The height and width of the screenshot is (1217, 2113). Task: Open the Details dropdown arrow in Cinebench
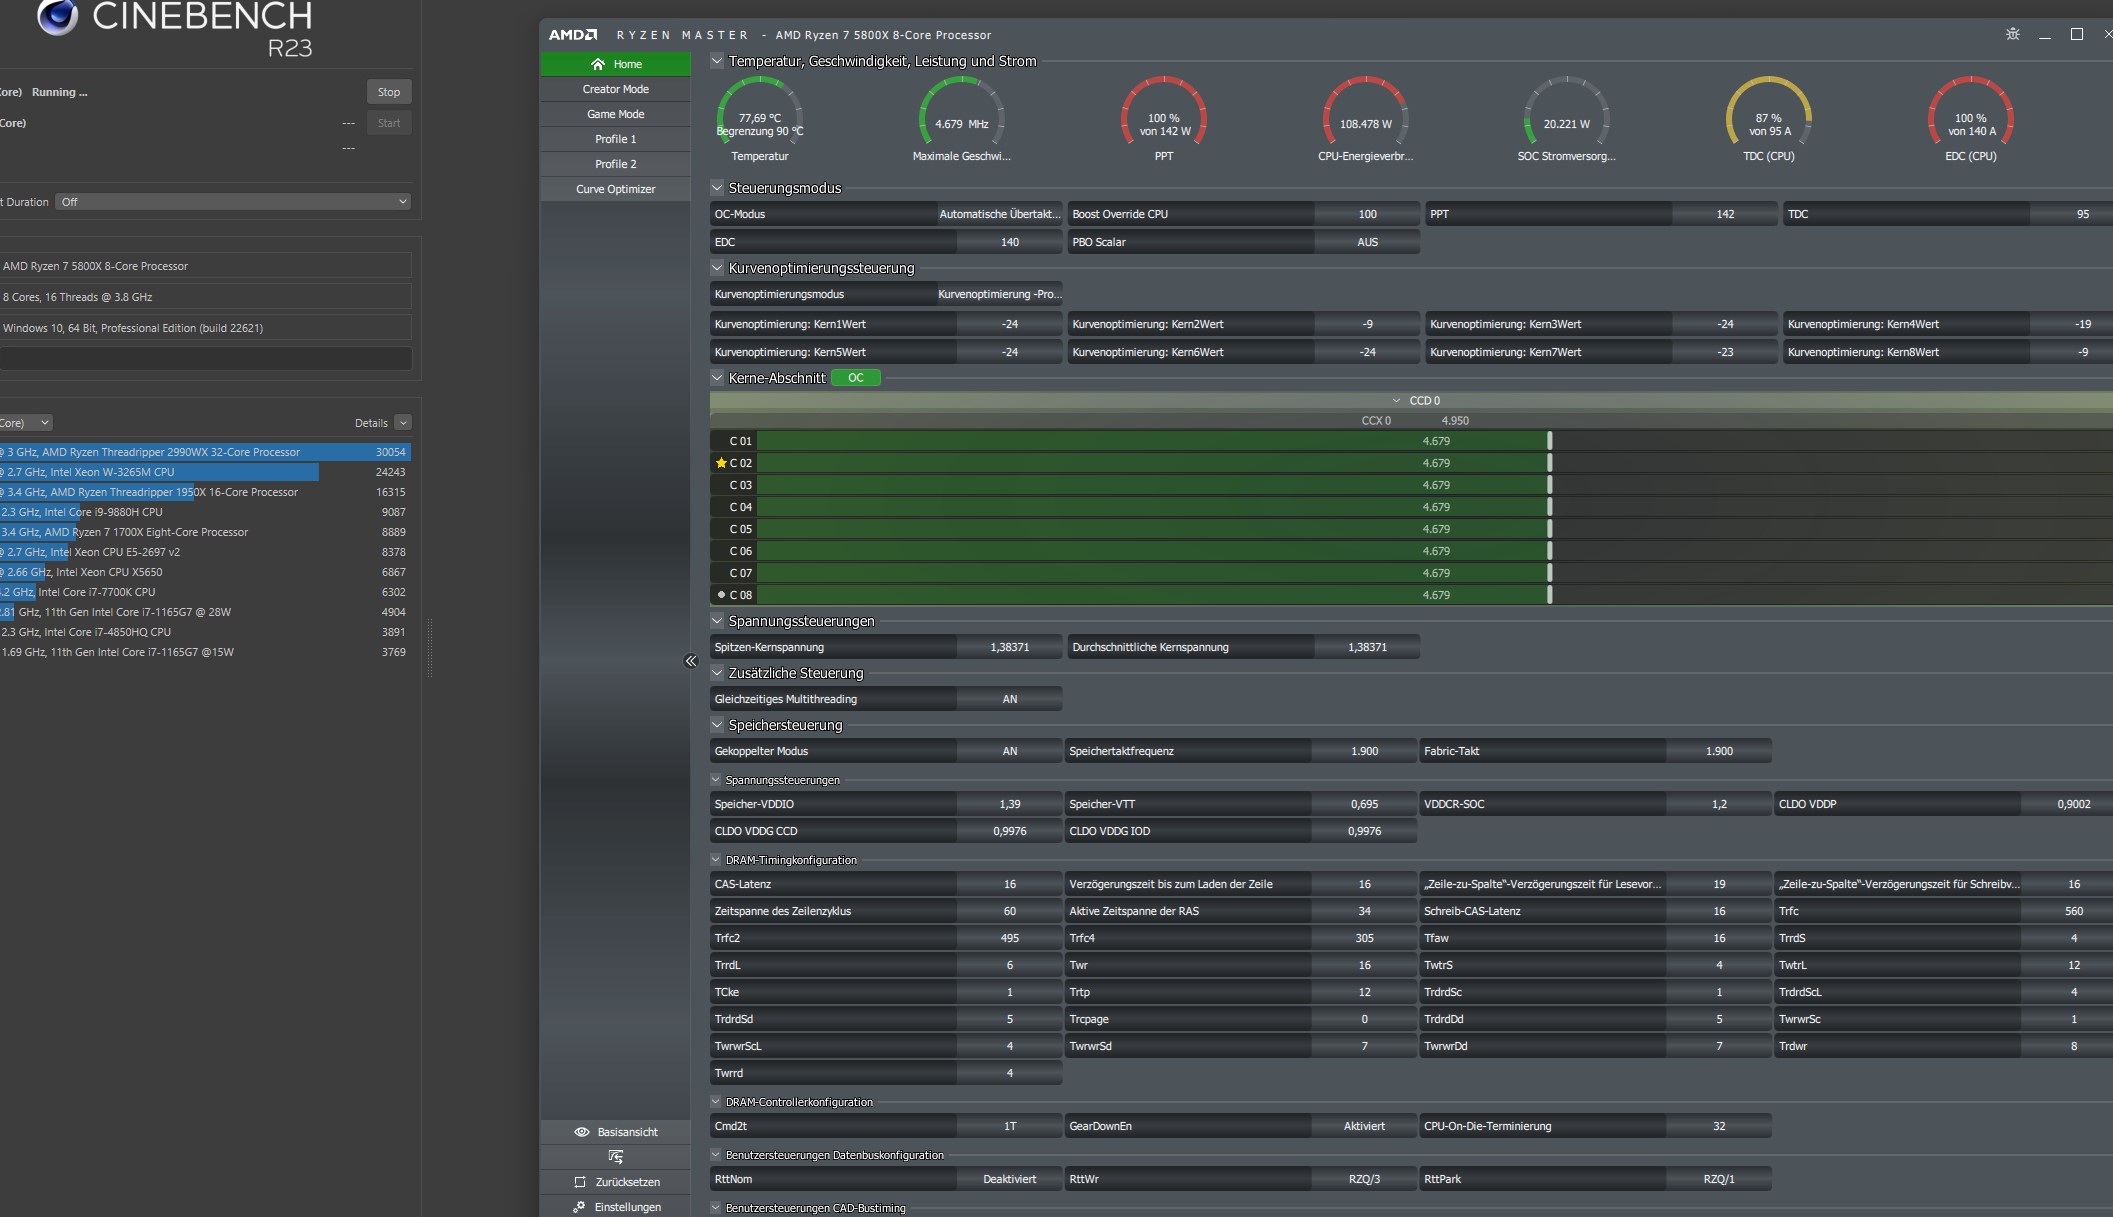(x=403, y=423)
